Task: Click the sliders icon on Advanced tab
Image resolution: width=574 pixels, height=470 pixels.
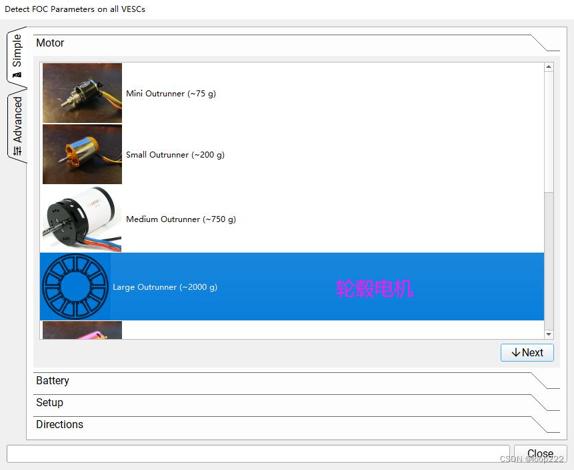Action: (18, 150)
